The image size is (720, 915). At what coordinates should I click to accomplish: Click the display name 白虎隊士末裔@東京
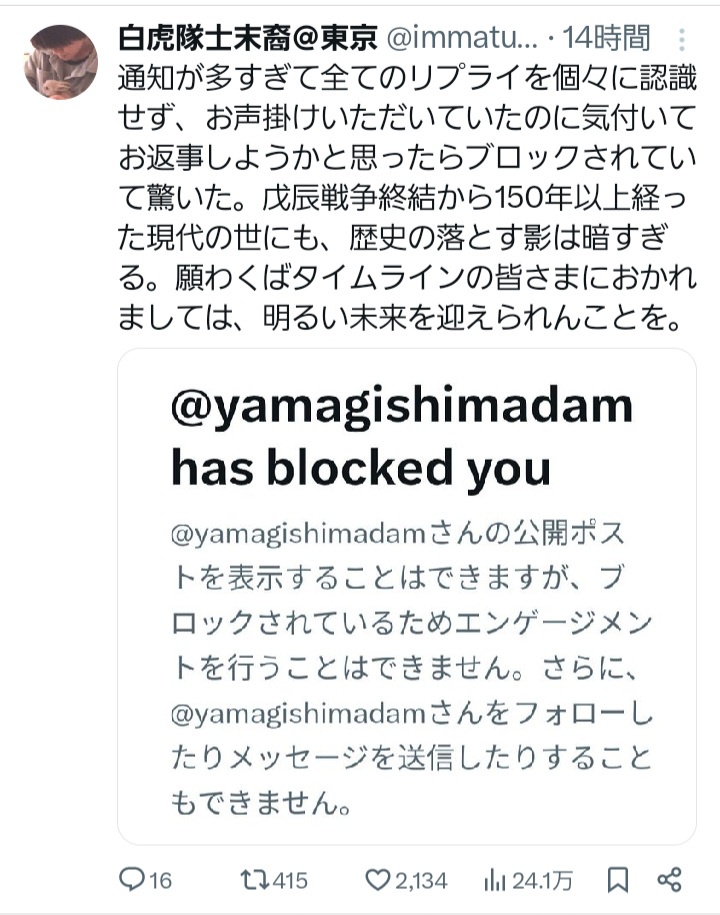tap(247, 39)
